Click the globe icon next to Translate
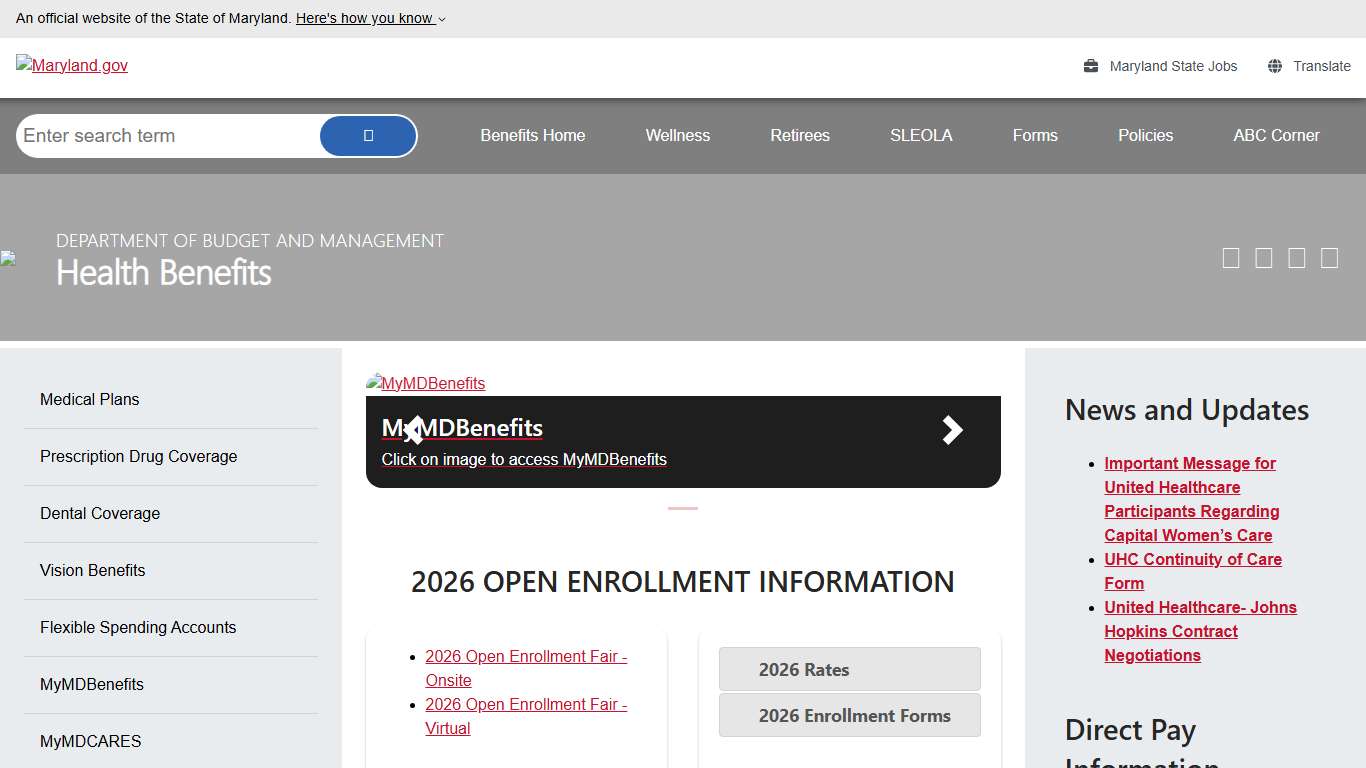This screenshot has height=768, width=1366. coord(1275,66)
